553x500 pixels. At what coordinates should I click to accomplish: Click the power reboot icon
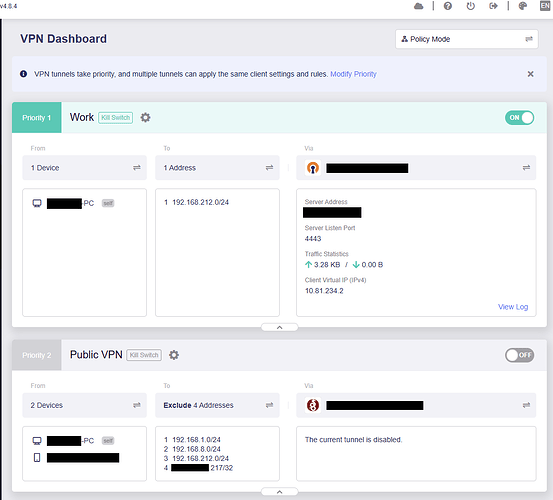pyautogui.click(x=470, y=6)
